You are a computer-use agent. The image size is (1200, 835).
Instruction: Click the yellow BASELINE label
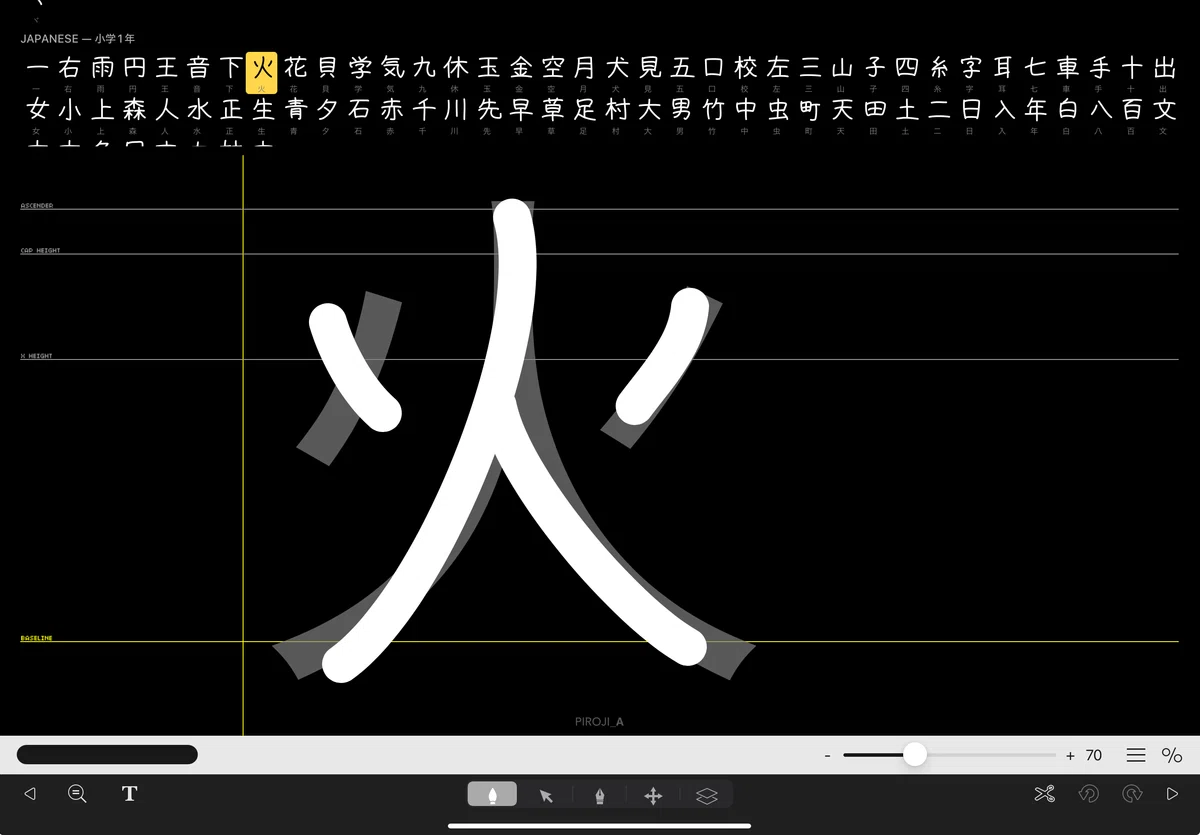click(x=37, y=638)
